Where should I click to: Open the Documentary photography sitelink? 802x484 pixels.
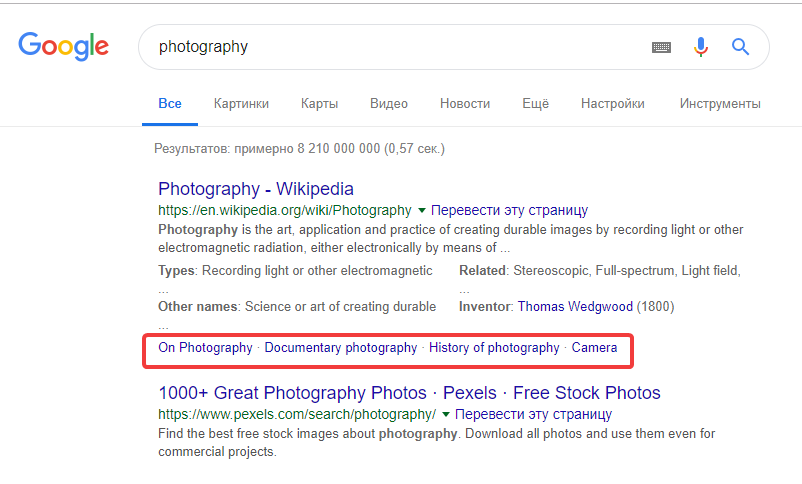341,347
